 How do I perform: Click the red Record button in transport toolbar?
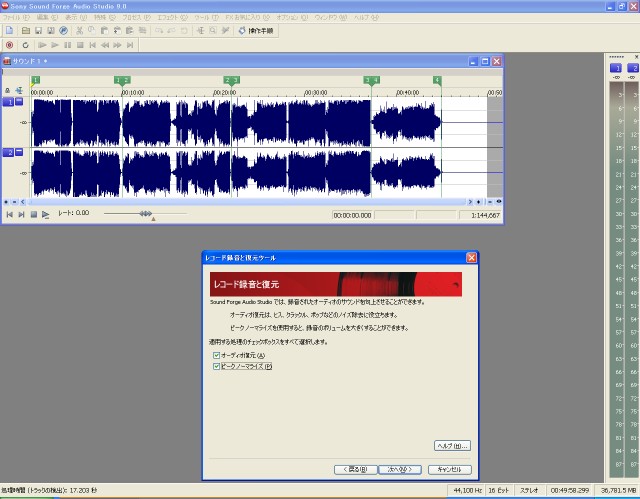(8, 45)
